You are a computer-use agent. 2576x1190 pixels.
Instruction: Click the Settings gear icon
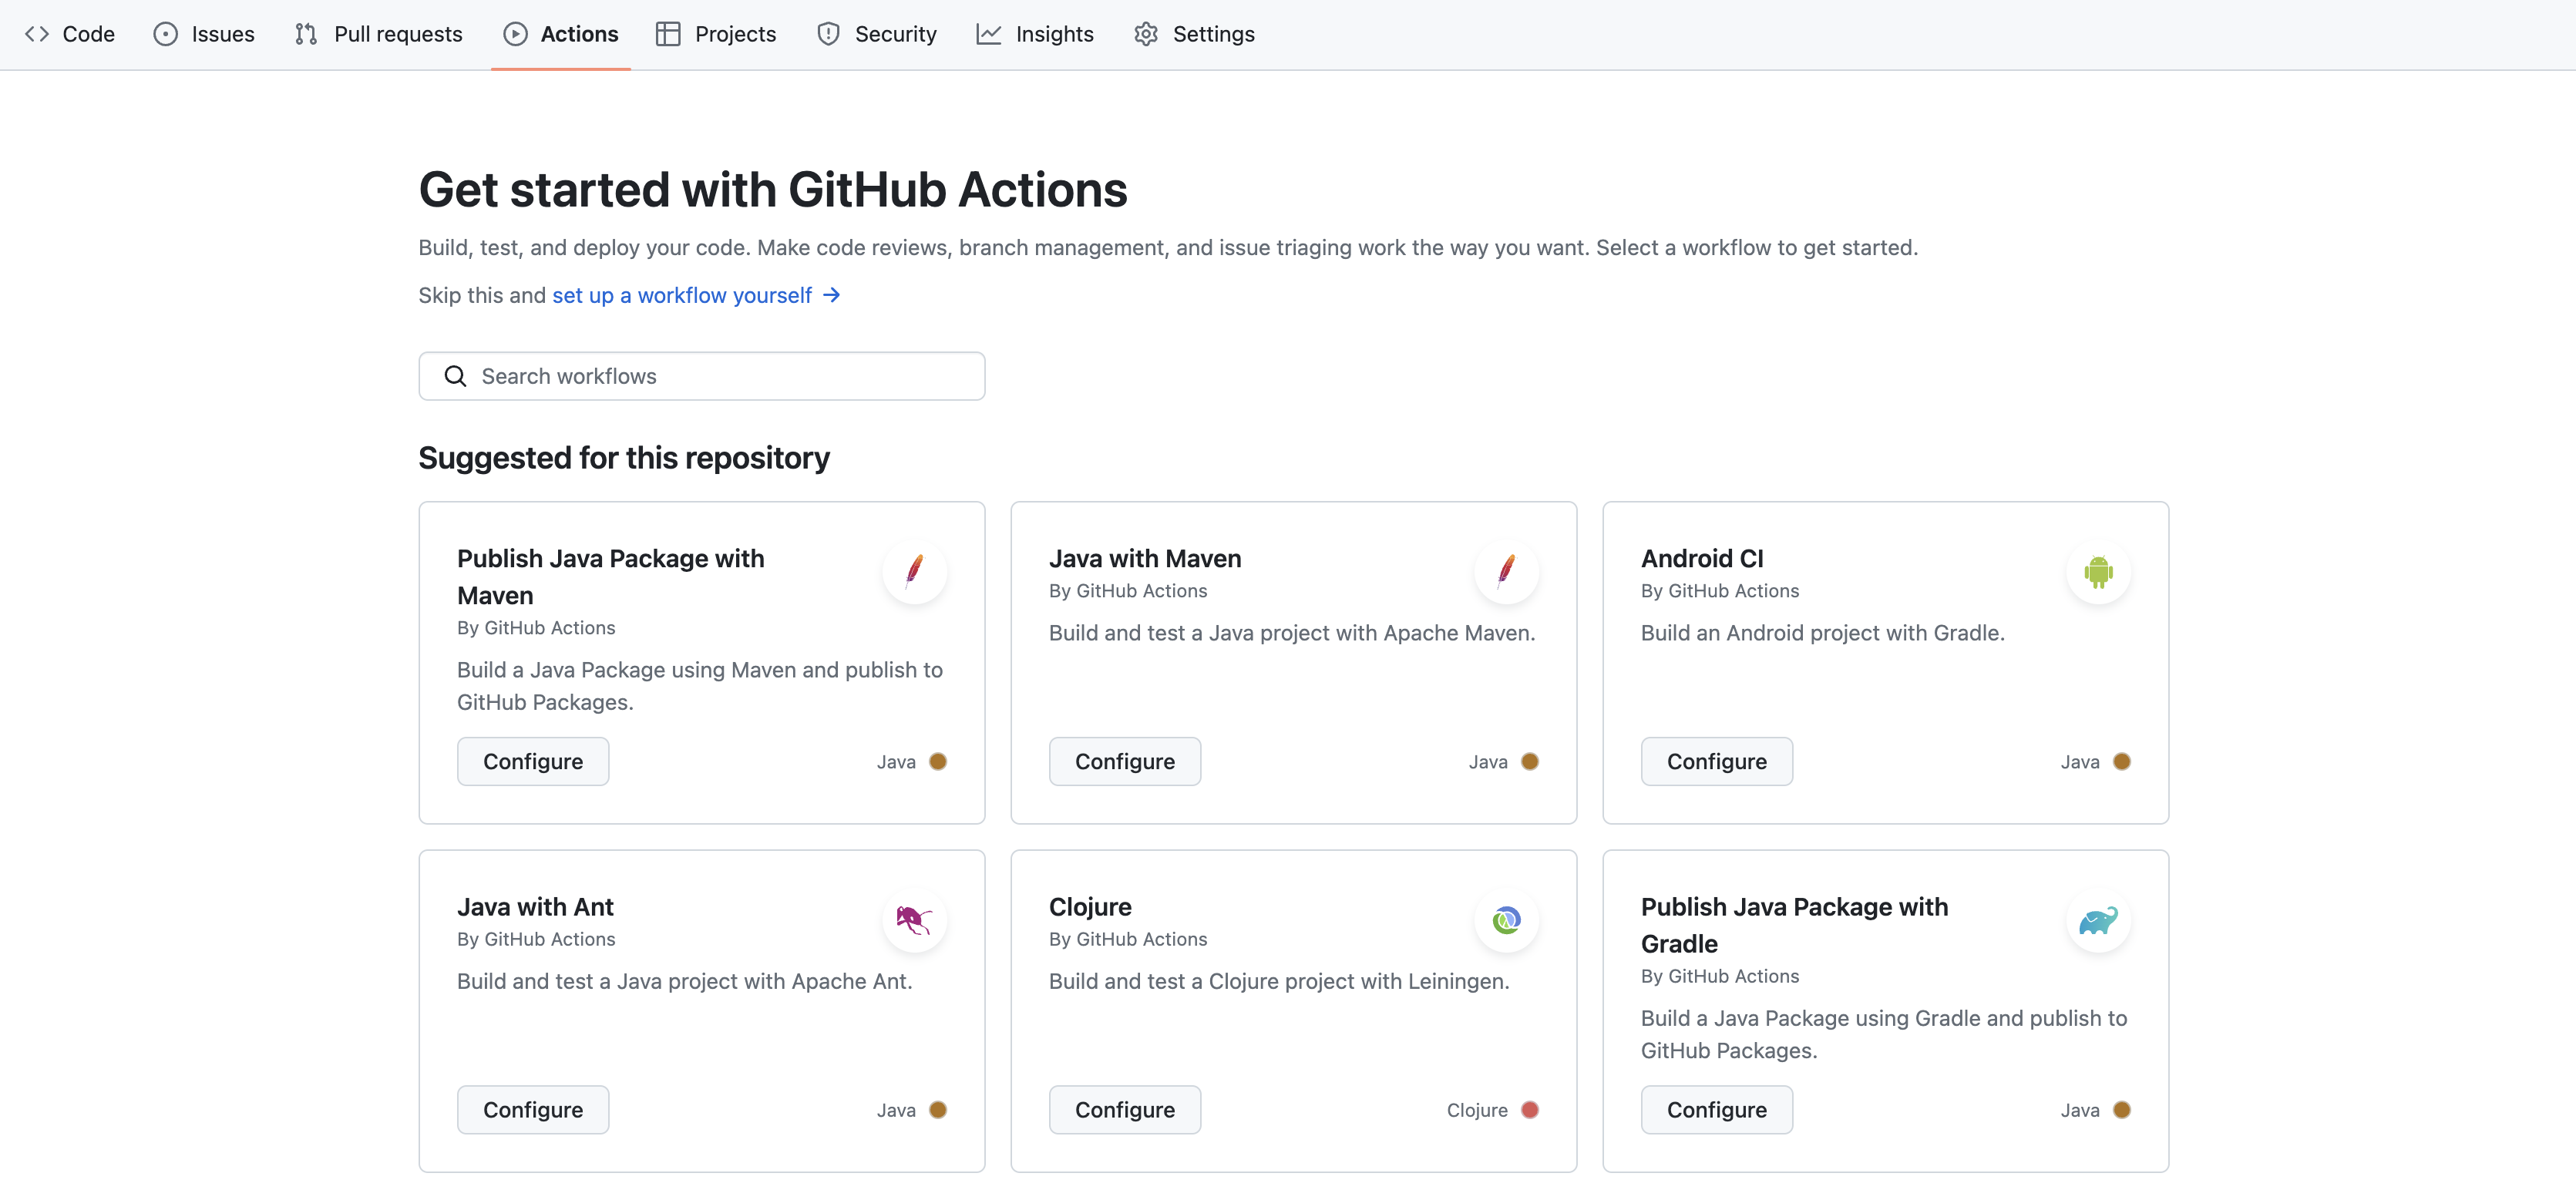click(1146, 34)
